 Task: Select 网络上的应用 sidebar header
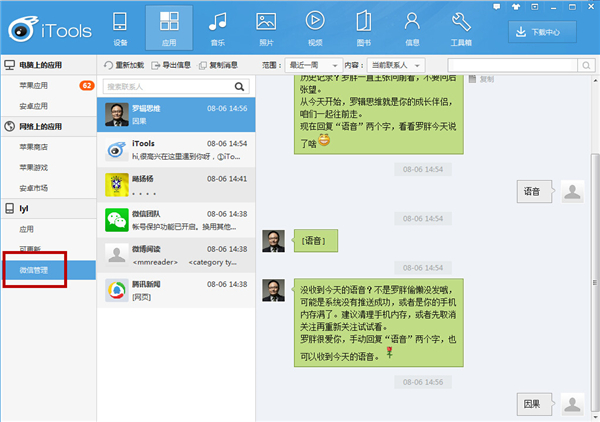click(x=48, y=127)
